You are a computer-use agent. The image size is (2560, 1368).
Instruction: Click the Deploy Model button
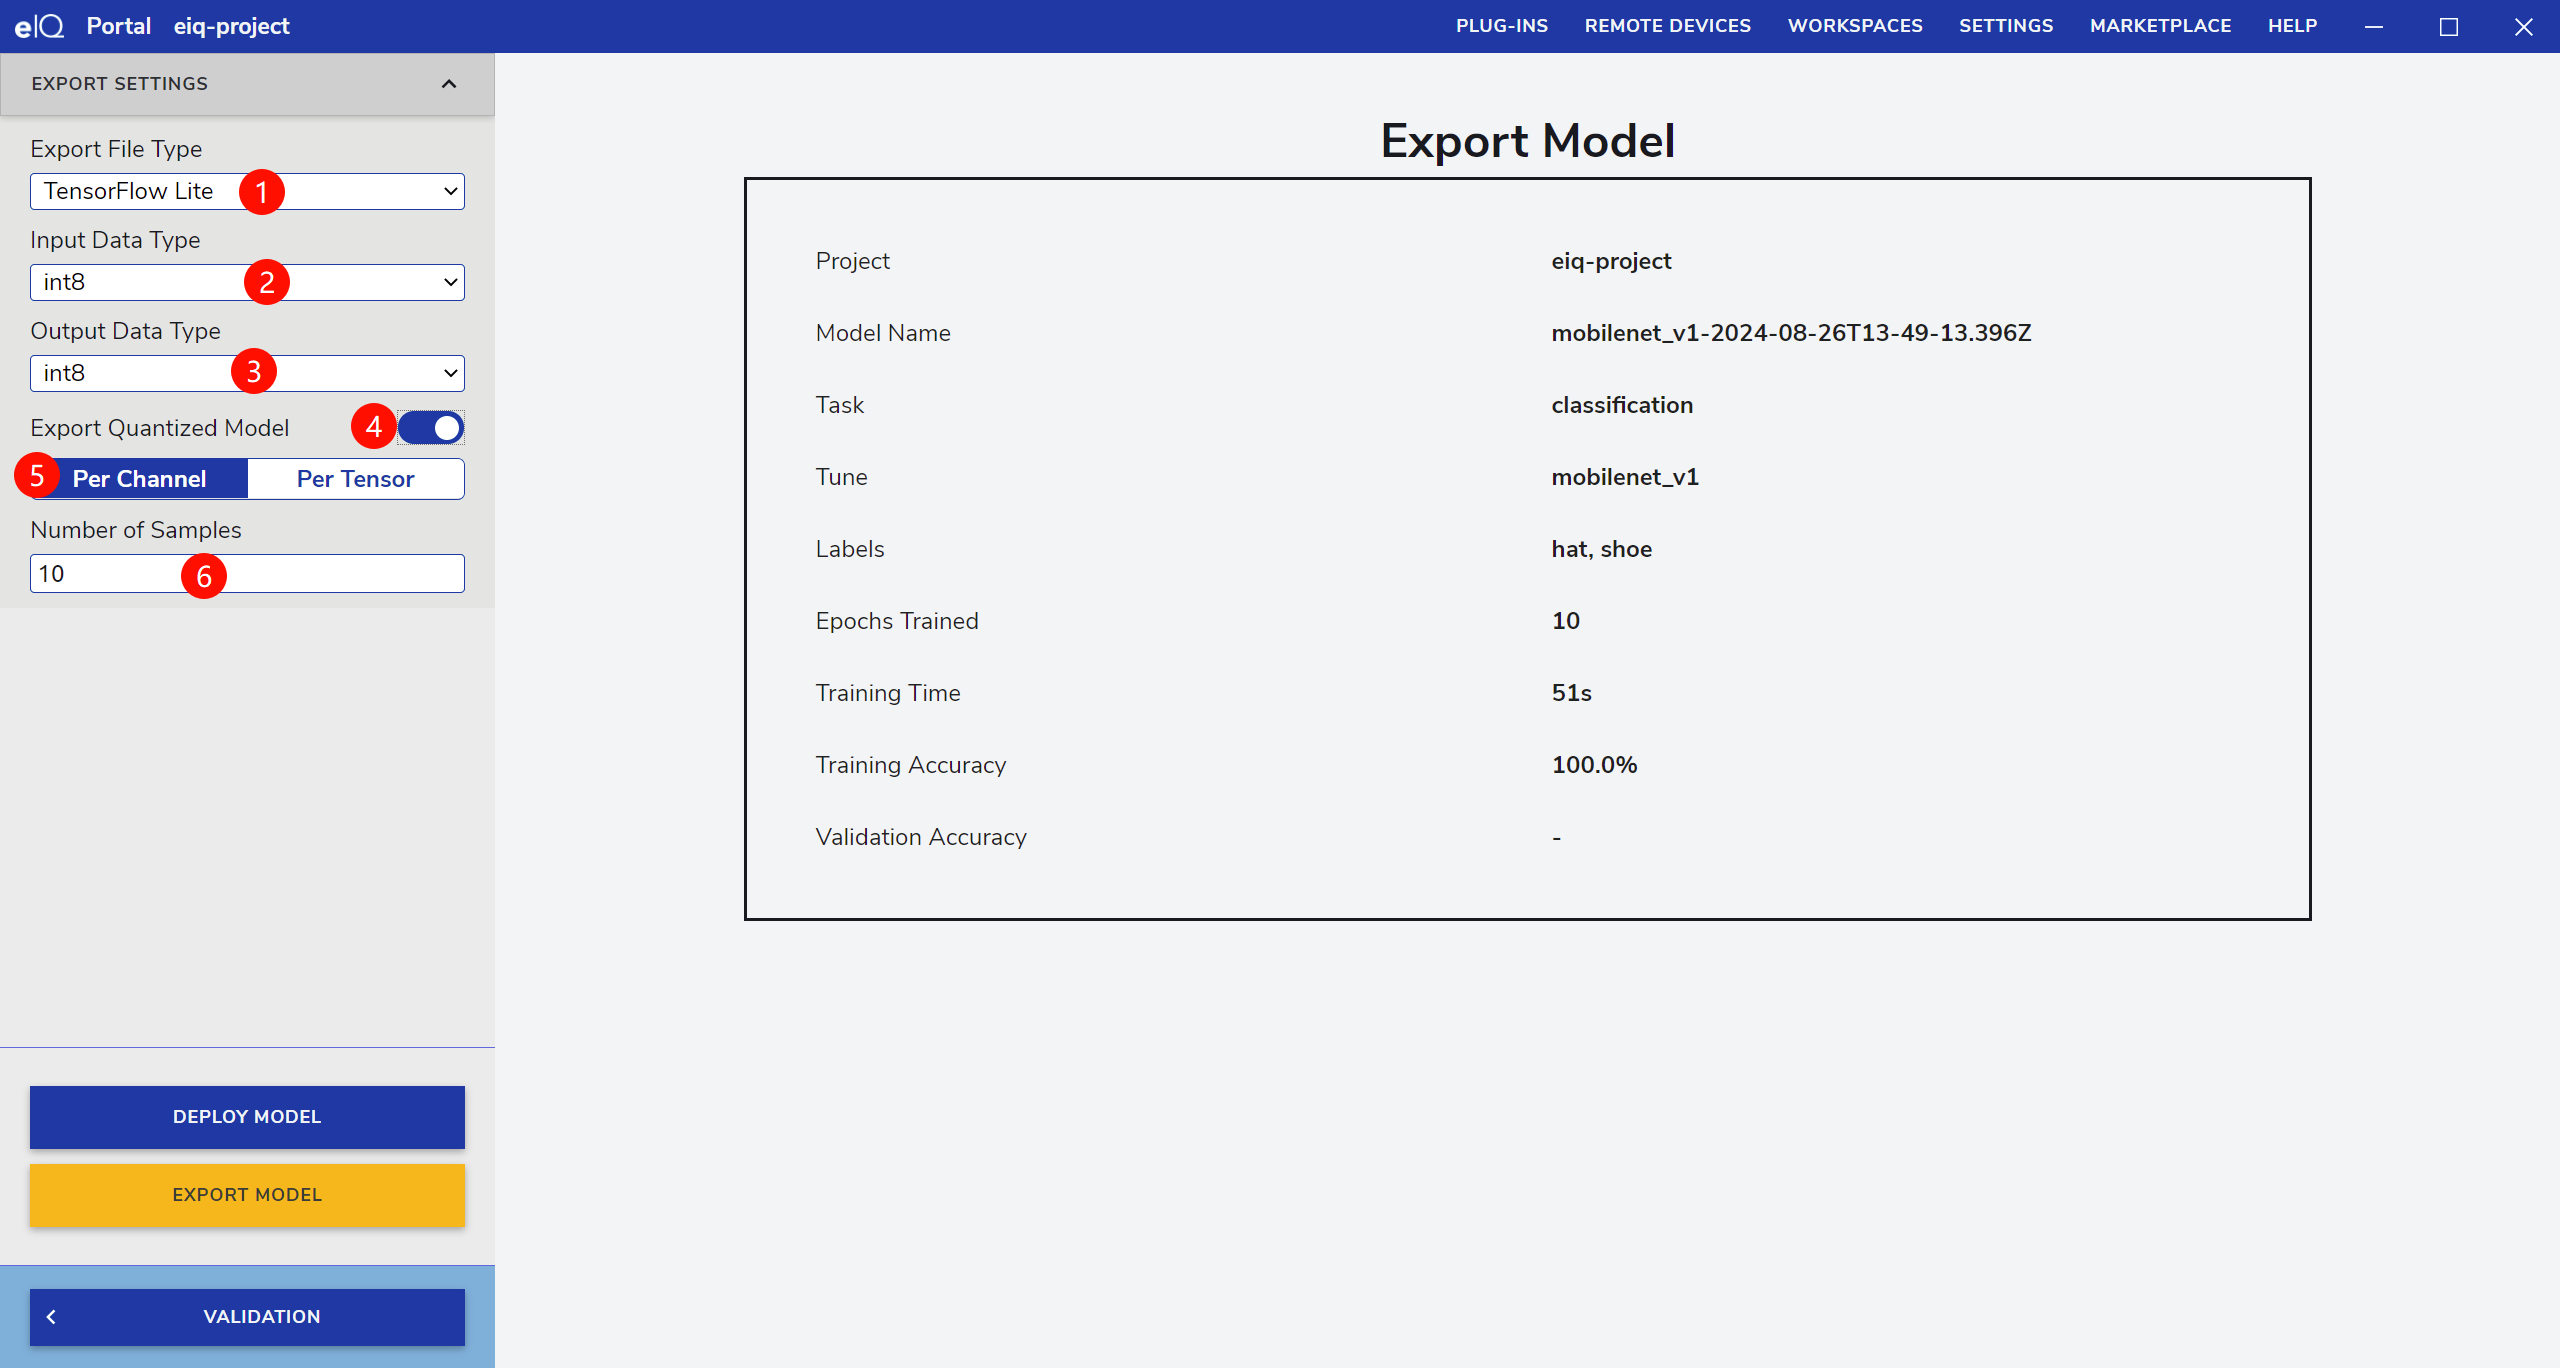coord(247,1117)
